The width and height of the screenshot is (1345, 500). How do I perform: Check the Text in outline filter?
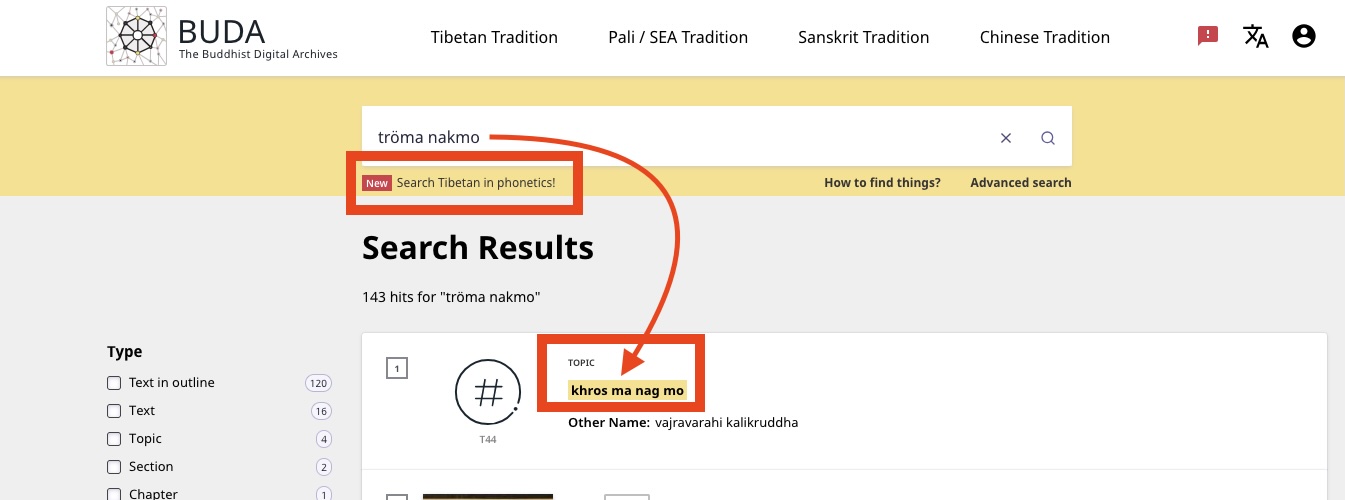(114, 383)
